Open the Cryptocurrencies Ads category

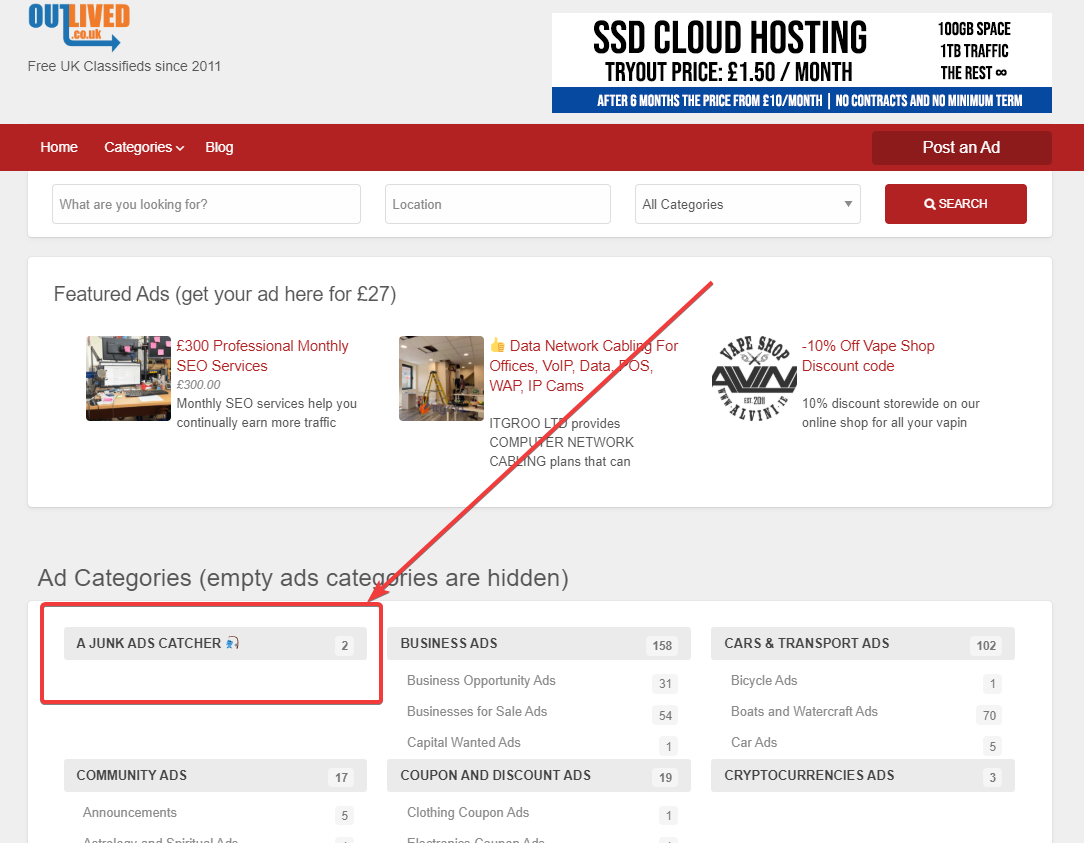(x=809, y=775)
